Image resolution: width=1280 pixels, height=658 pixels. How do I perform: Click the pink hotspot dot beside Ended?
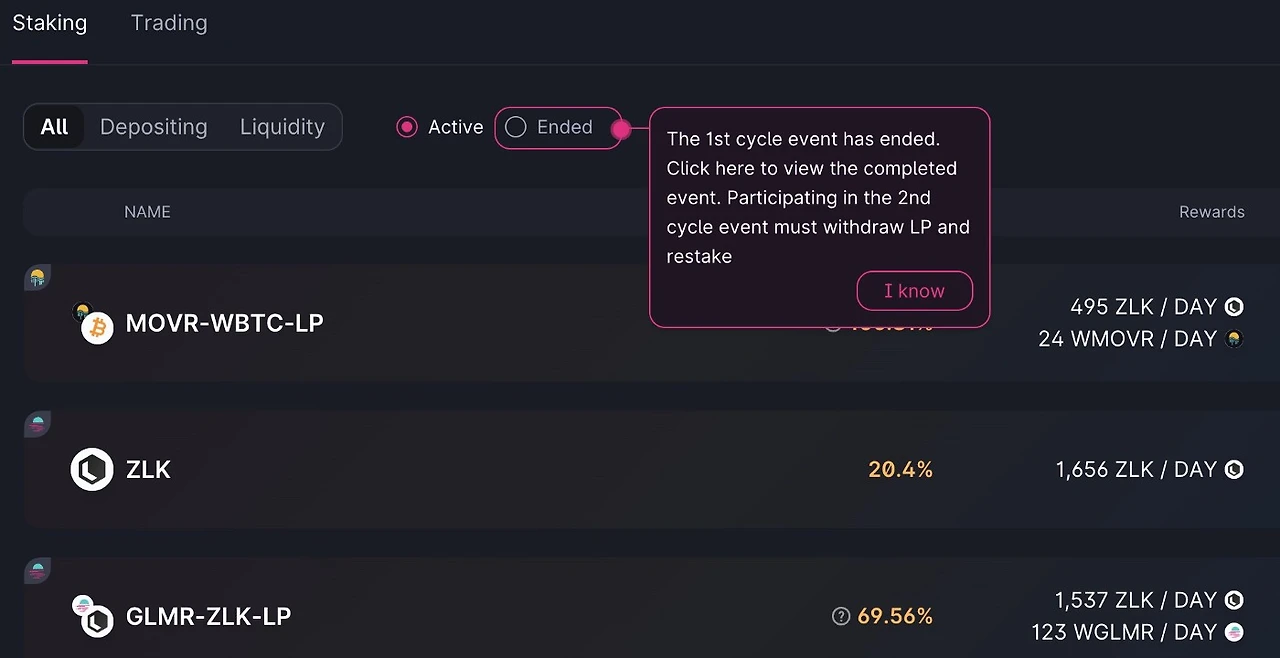621,129
